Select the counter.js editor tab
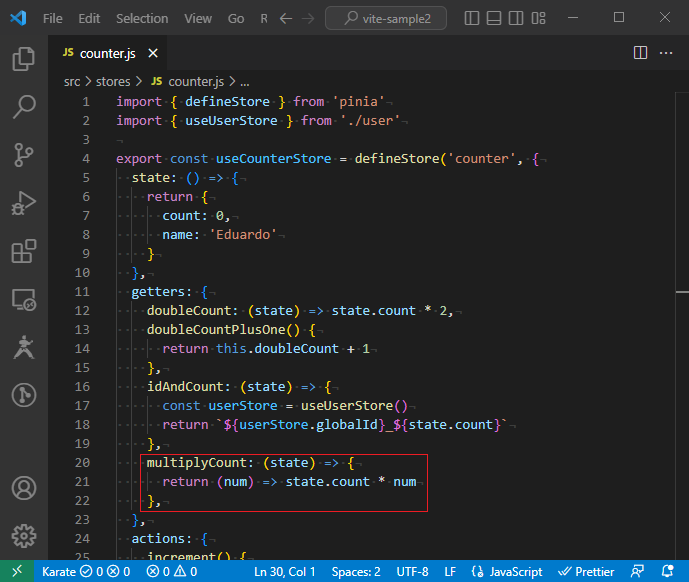689x582 pixels. point(108,53)
